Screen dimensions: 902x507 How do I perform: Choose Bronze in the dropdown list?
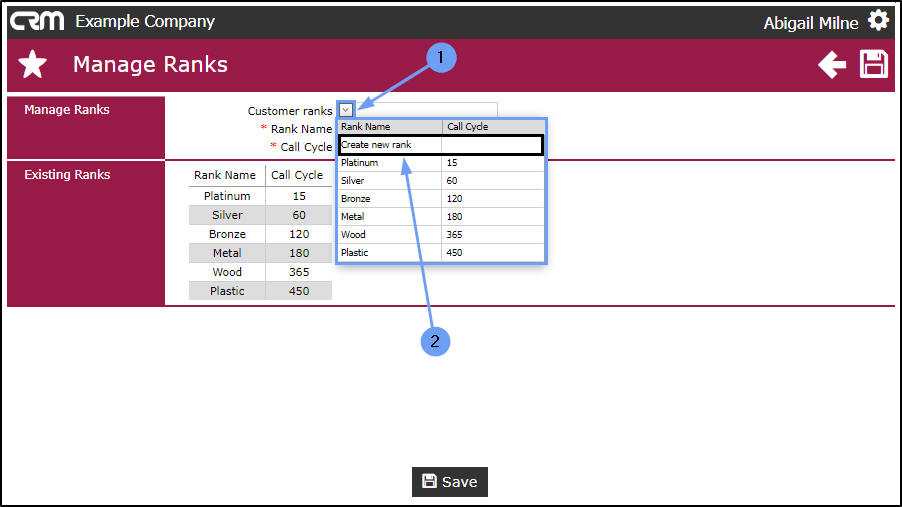coord(441,199)
